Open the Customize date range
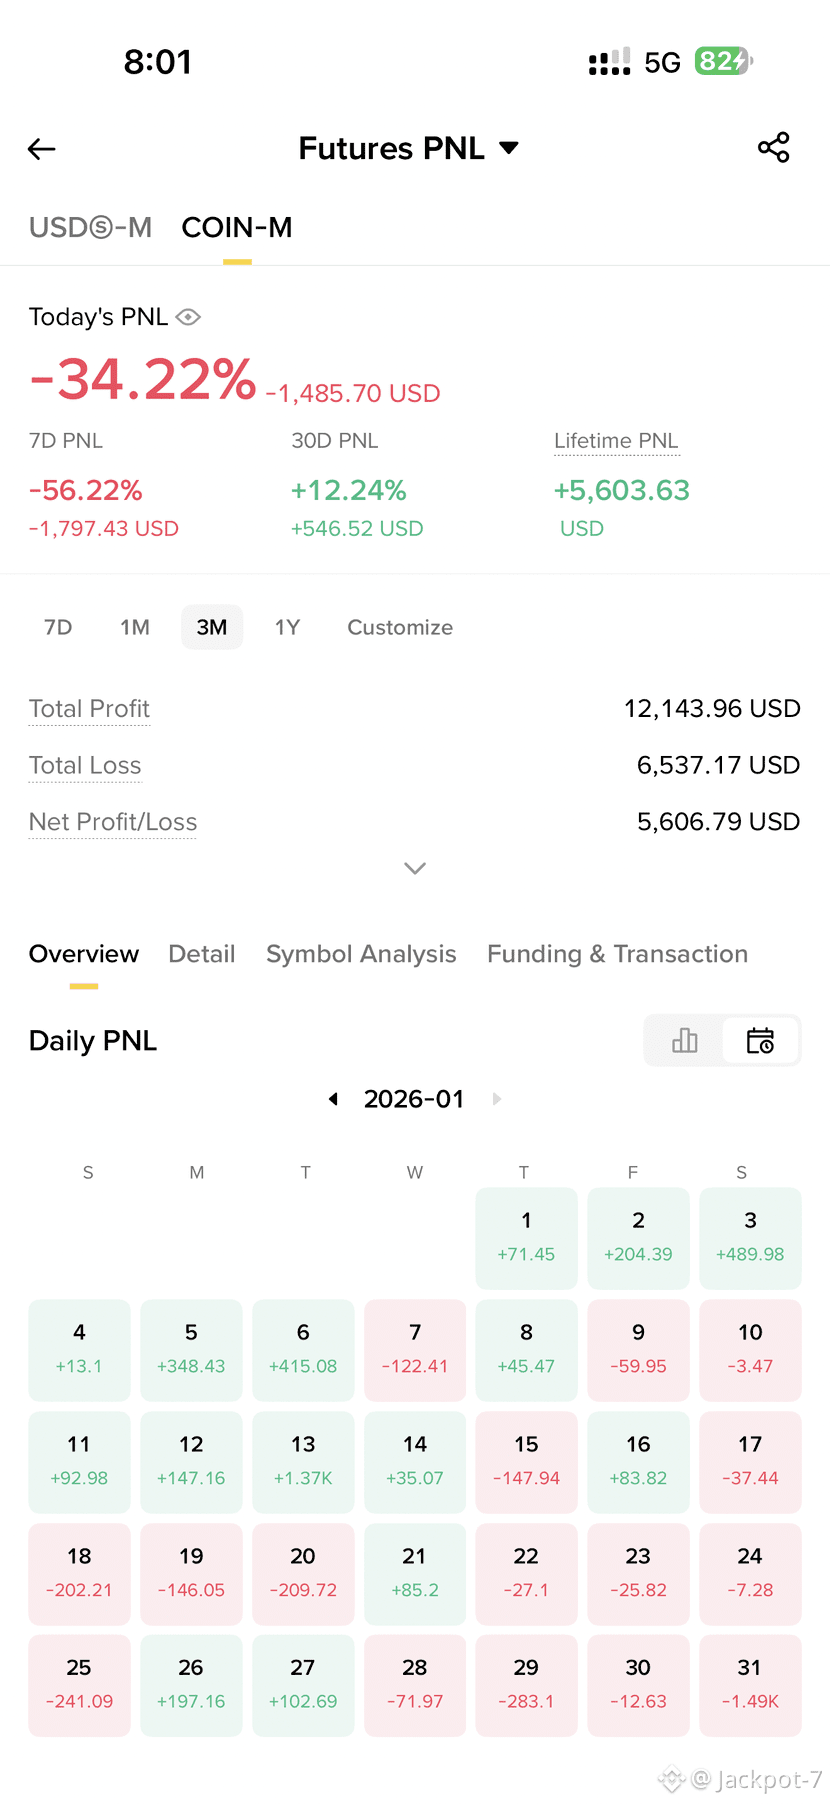Image resolution: width=830 pixels, height=1804 pixels. click(400, 627)
